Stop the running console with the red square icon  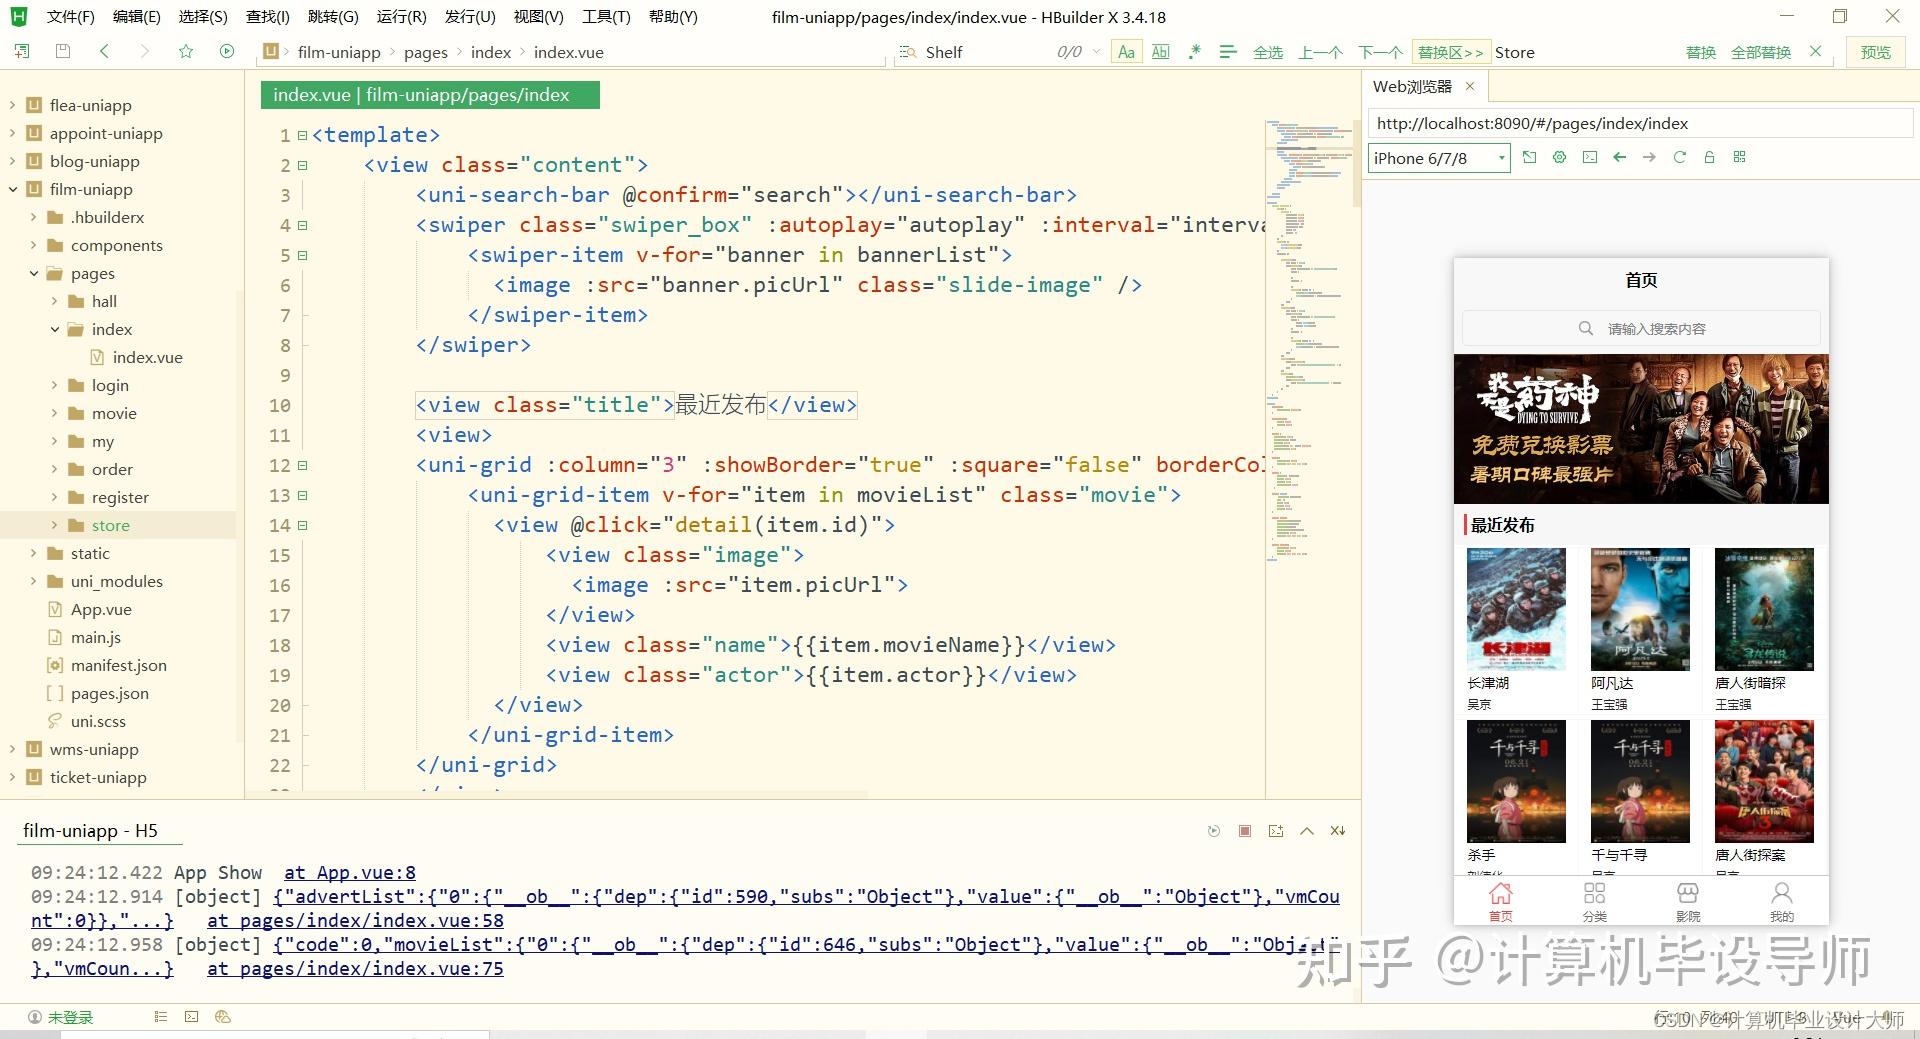1245,831
